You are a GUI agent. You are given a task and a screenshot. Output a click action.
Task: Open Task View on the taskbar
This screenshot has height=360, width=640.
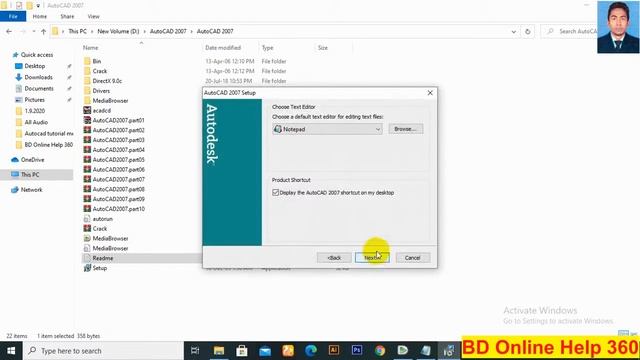pos(195,351)
